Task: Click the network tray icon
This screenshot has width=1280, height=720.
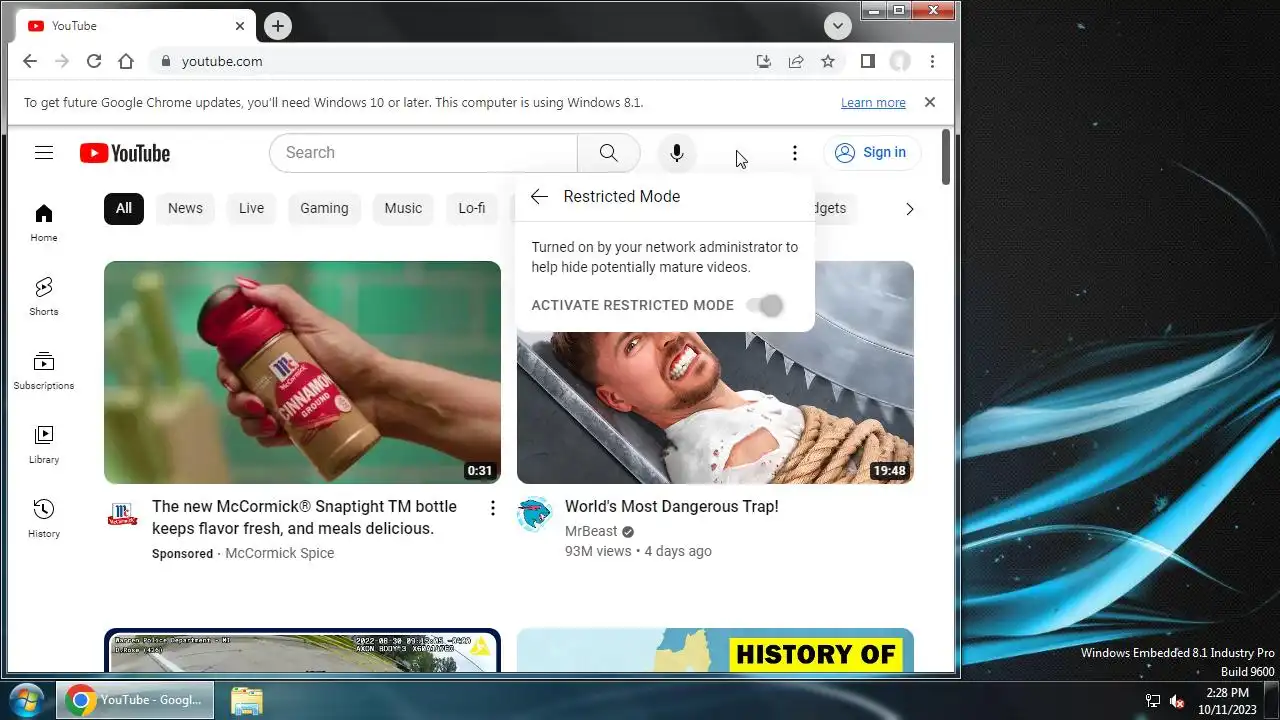Action: [1153, 701]
